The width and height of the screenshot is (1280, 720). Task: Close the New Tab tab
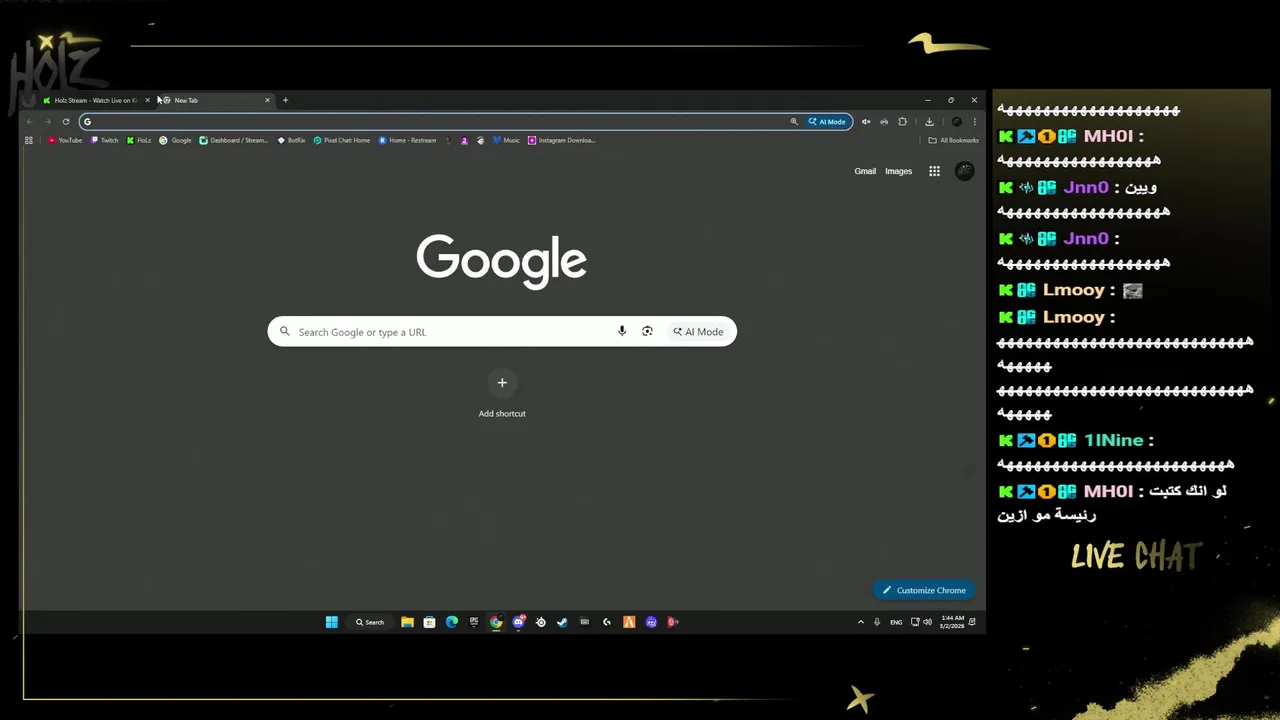(267, 100)
